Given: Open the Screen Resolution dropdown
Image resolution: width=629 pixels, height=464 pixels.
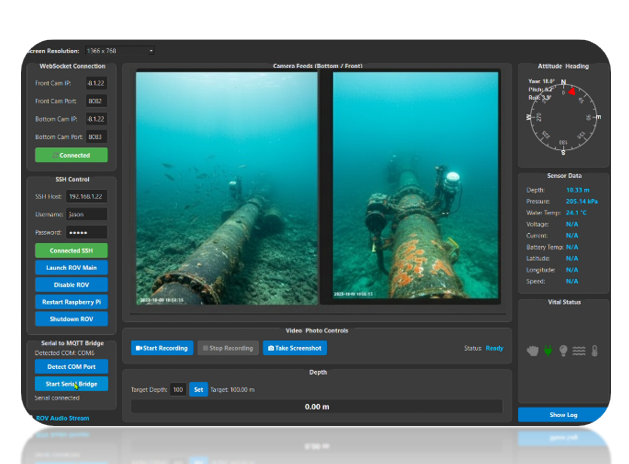Looking at the screenshot, I should pos(120,51).
